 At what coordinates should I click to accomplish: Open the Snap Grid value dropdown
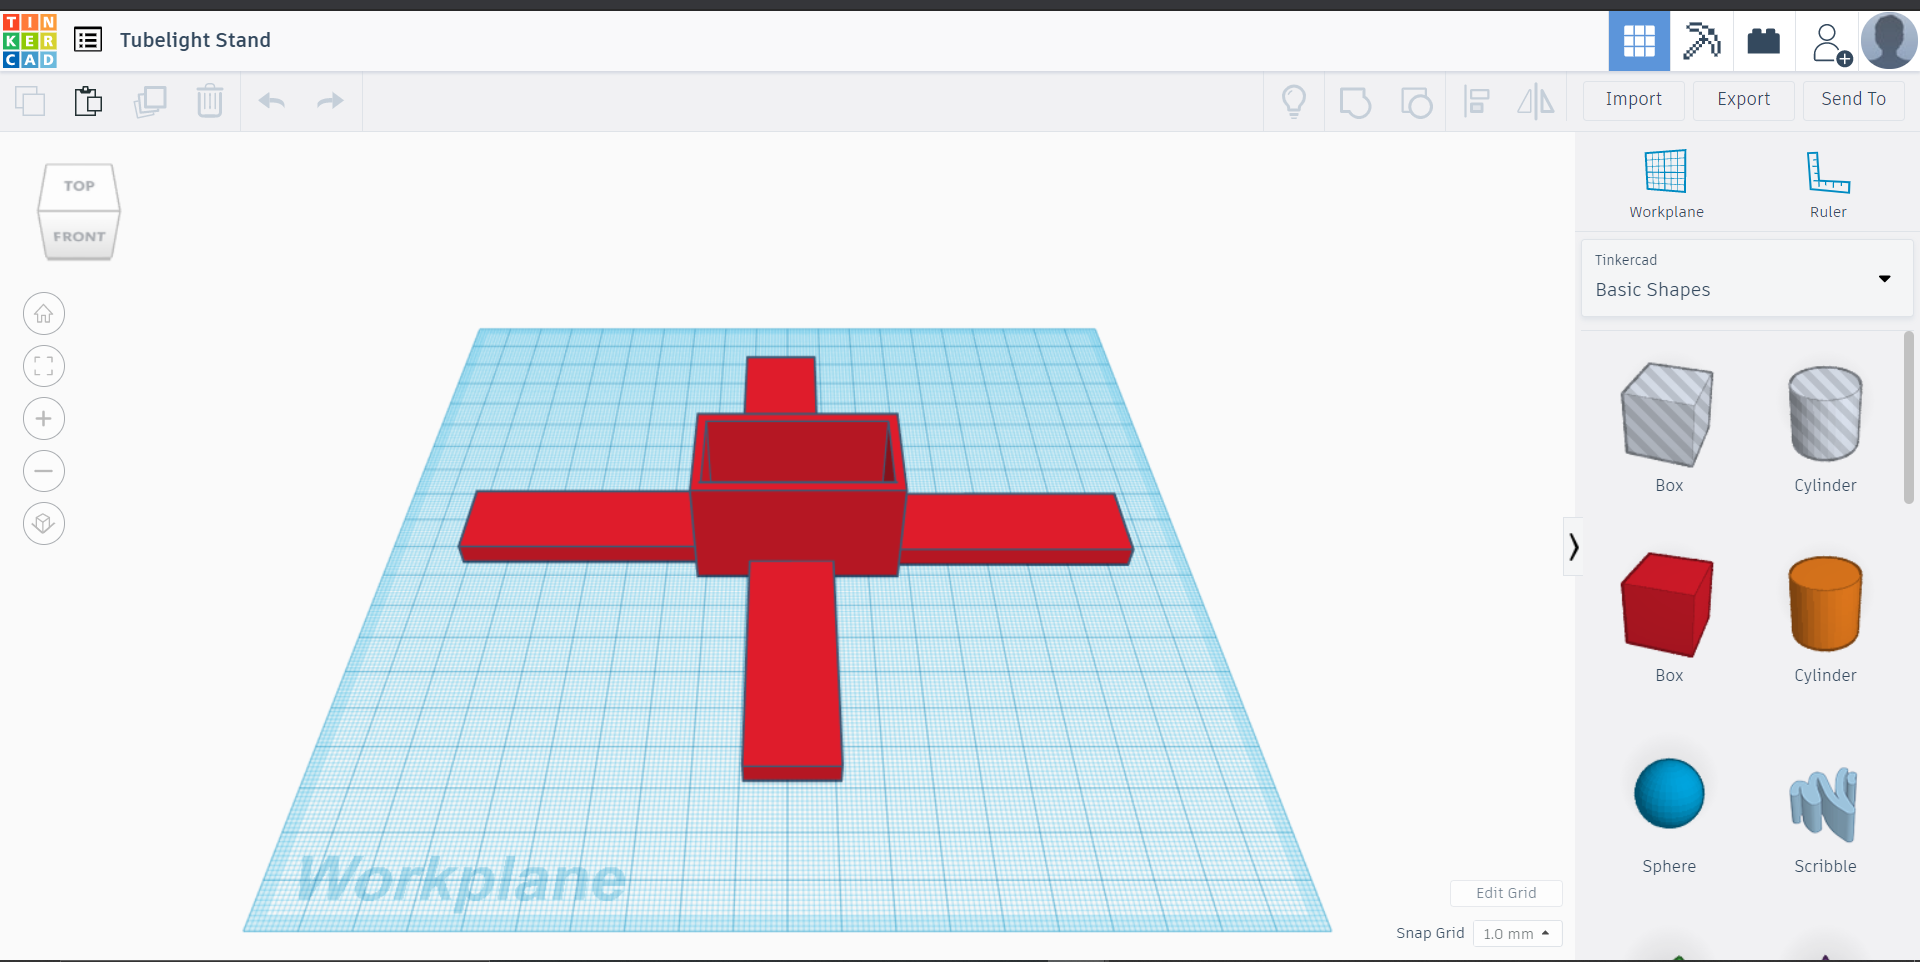(1516, 933)
